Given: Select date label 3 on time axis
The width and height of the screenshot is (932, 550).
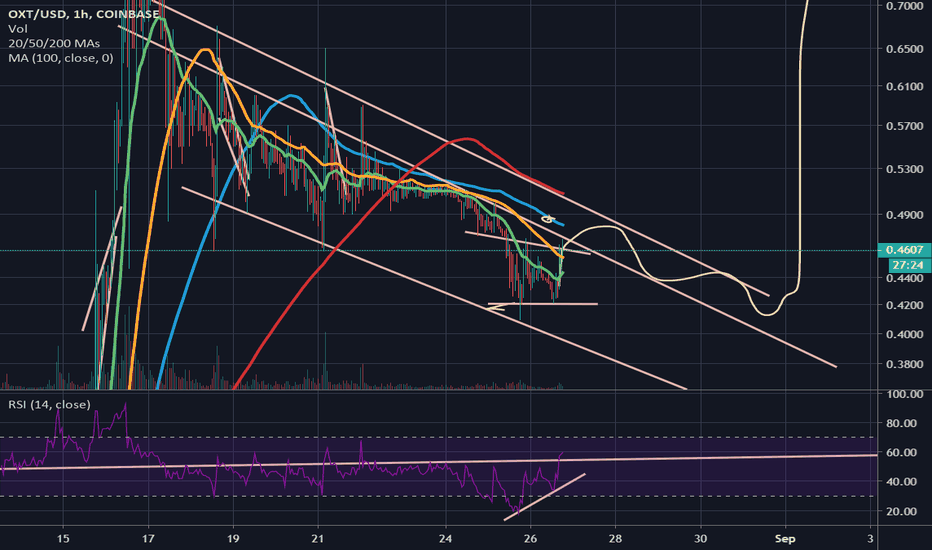Looking at the screenshot, I should [x=870, y=539].
